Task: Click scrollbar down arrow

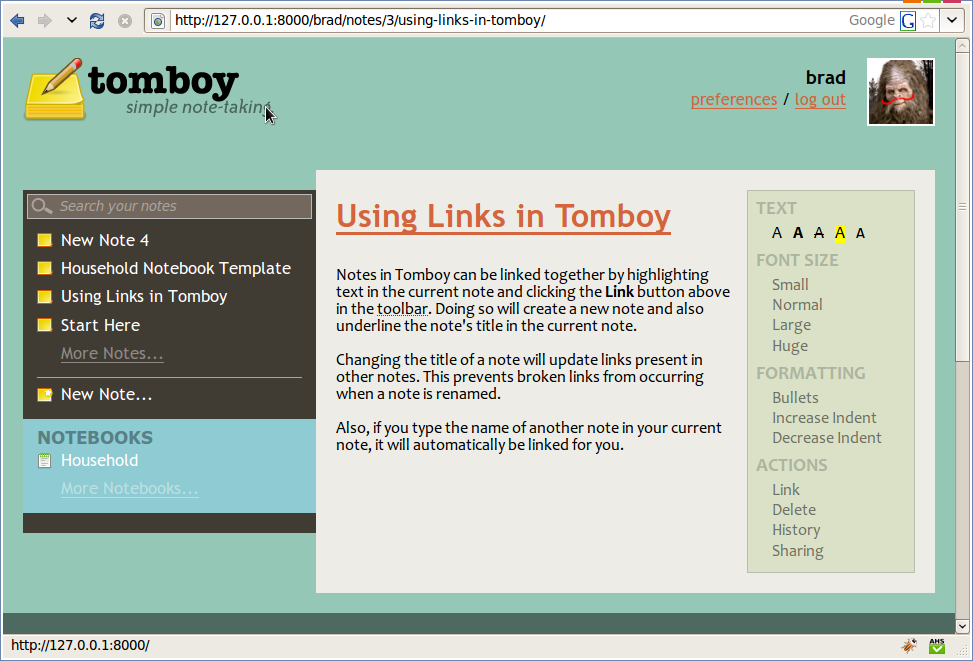Action: pyautogui.click(x=962, y=626)
